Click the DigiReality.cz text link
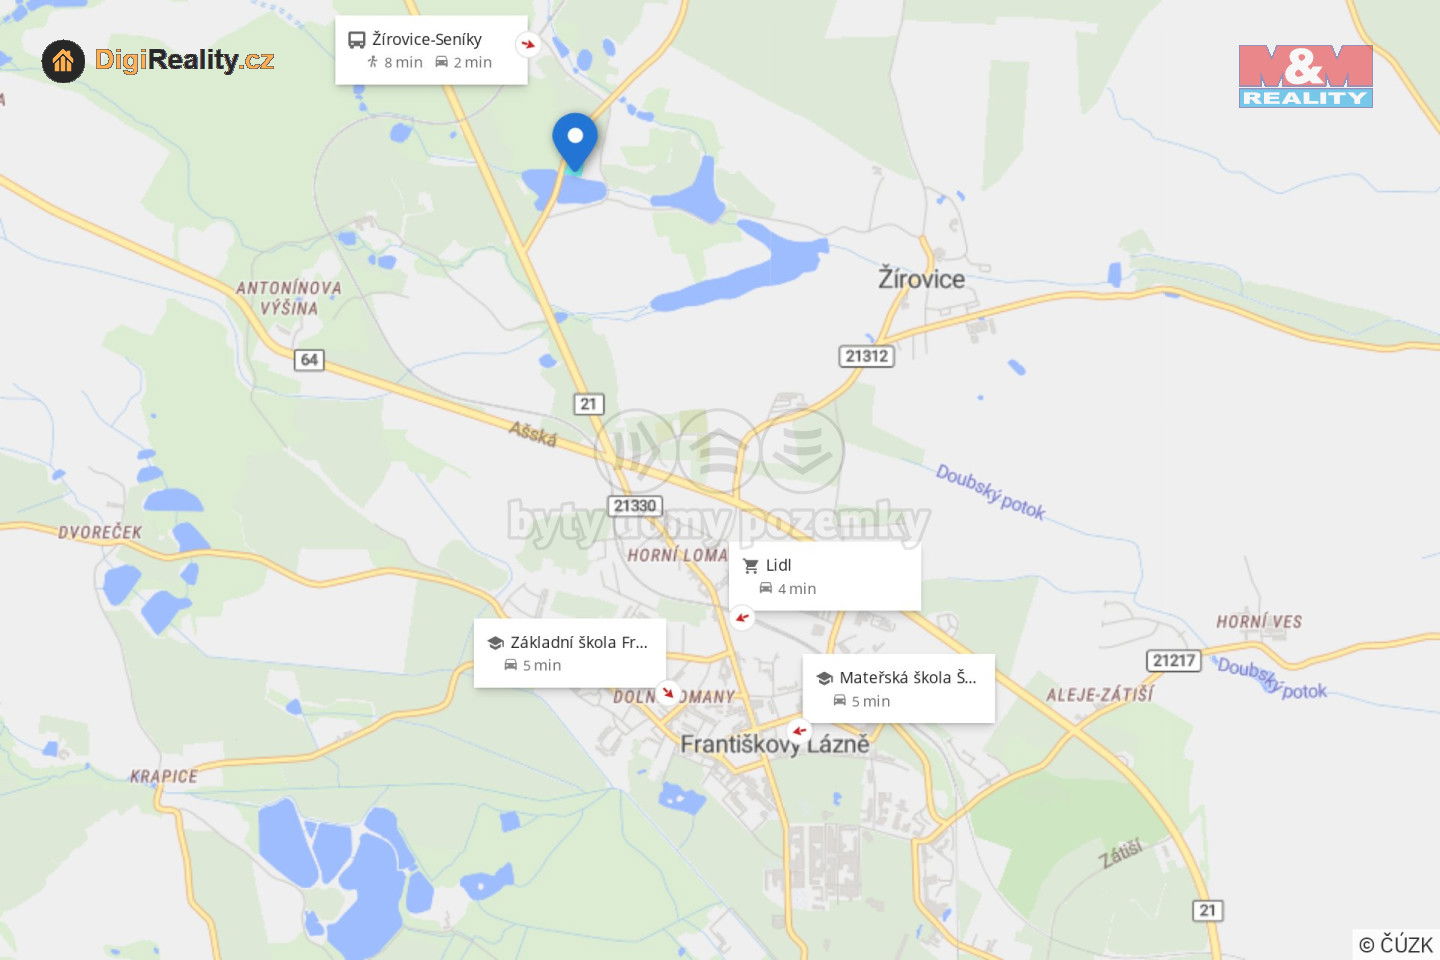The image size is (1440, 960). pos(184,60)
